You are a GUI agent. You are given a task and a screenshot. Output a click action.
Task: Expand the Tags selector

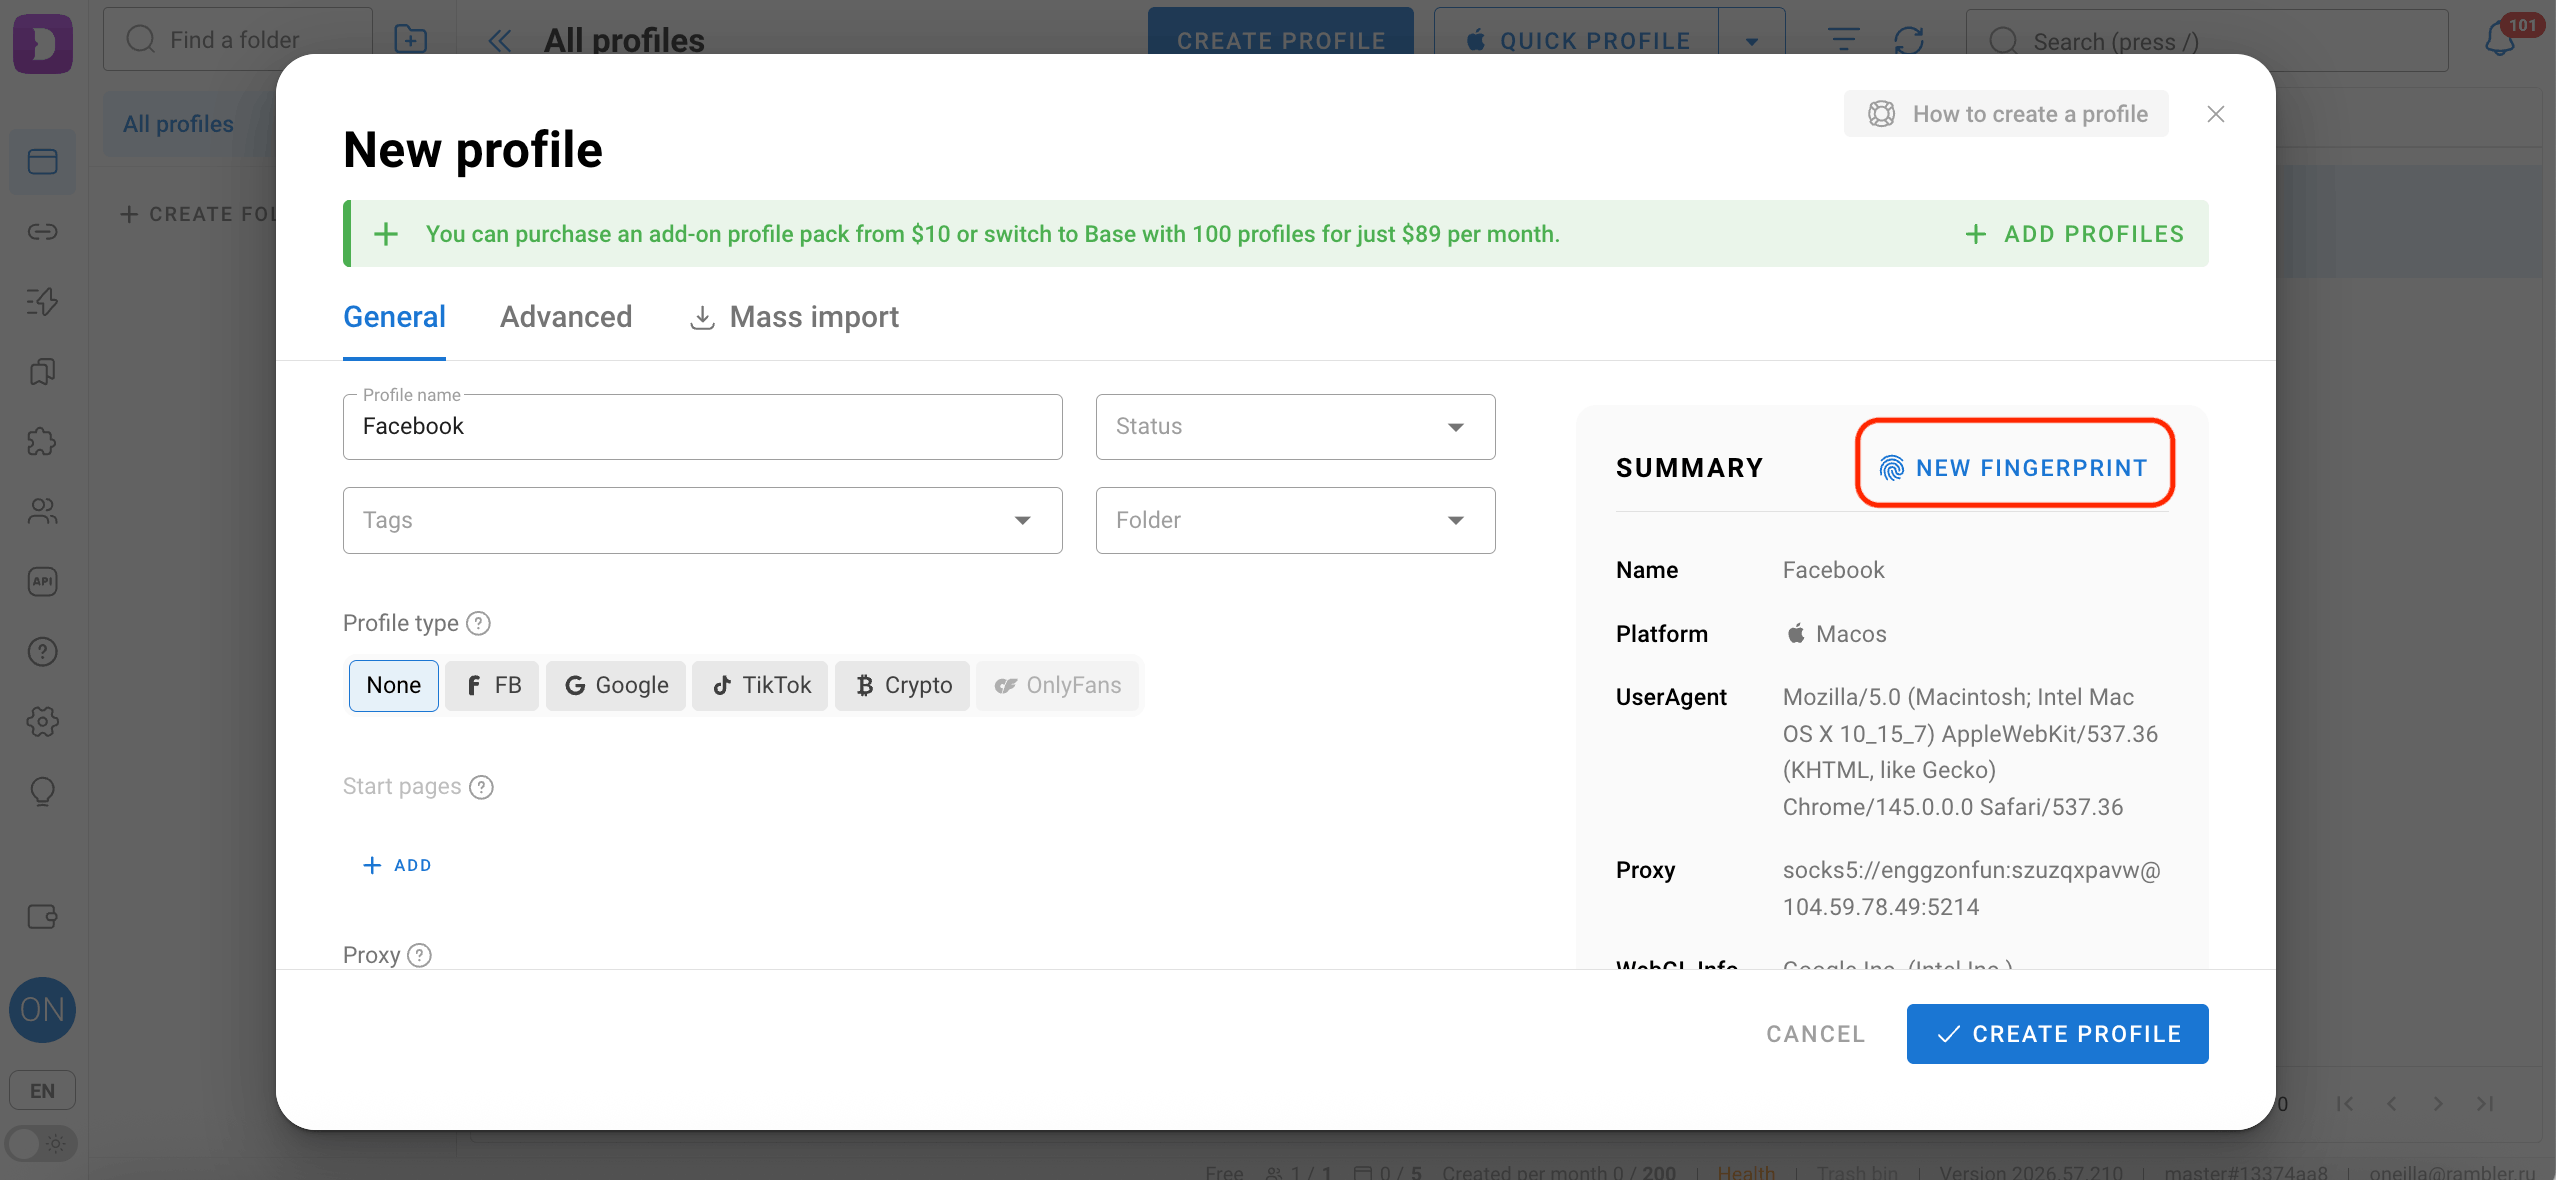pyautogui.click(x=701, y=519)
